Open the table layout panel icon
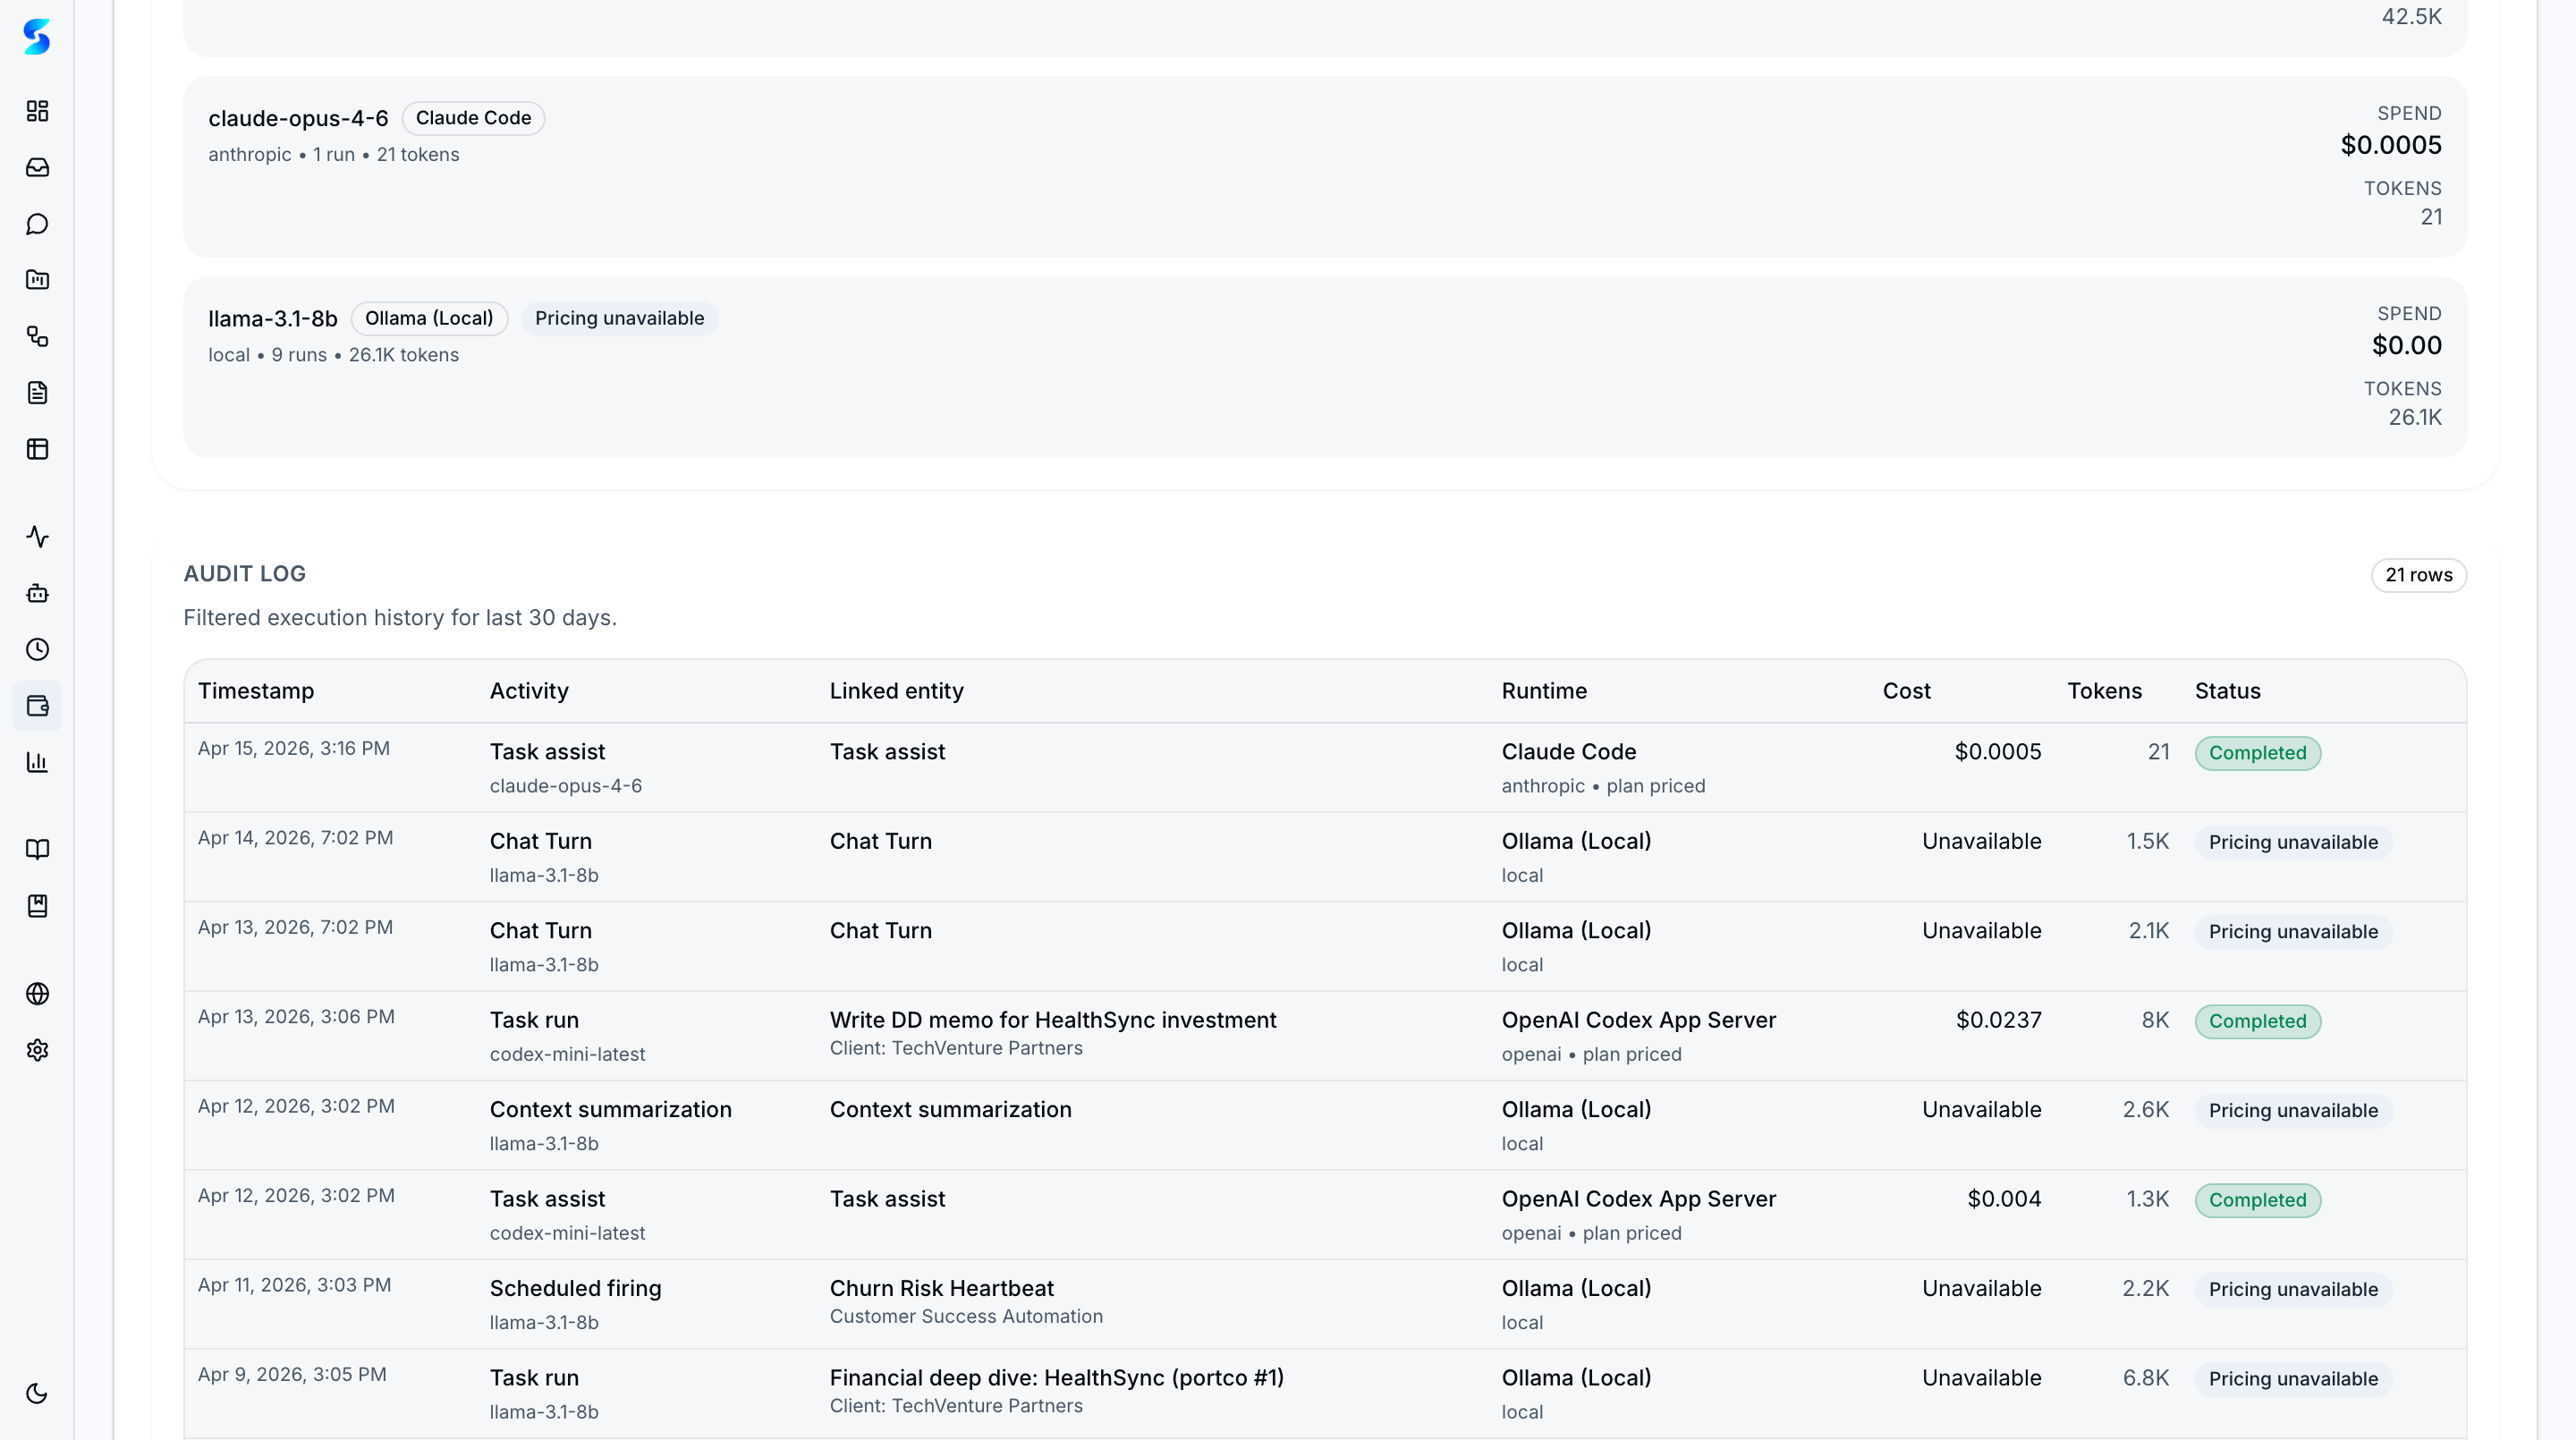Viewport: 2576px width, 1440px height. click(37, 449)
